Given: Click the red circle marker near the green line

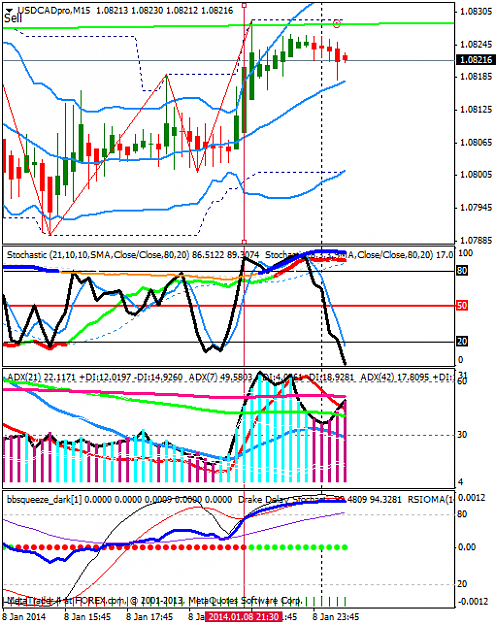Looking at the screenshot, I should tap(337, 24).
